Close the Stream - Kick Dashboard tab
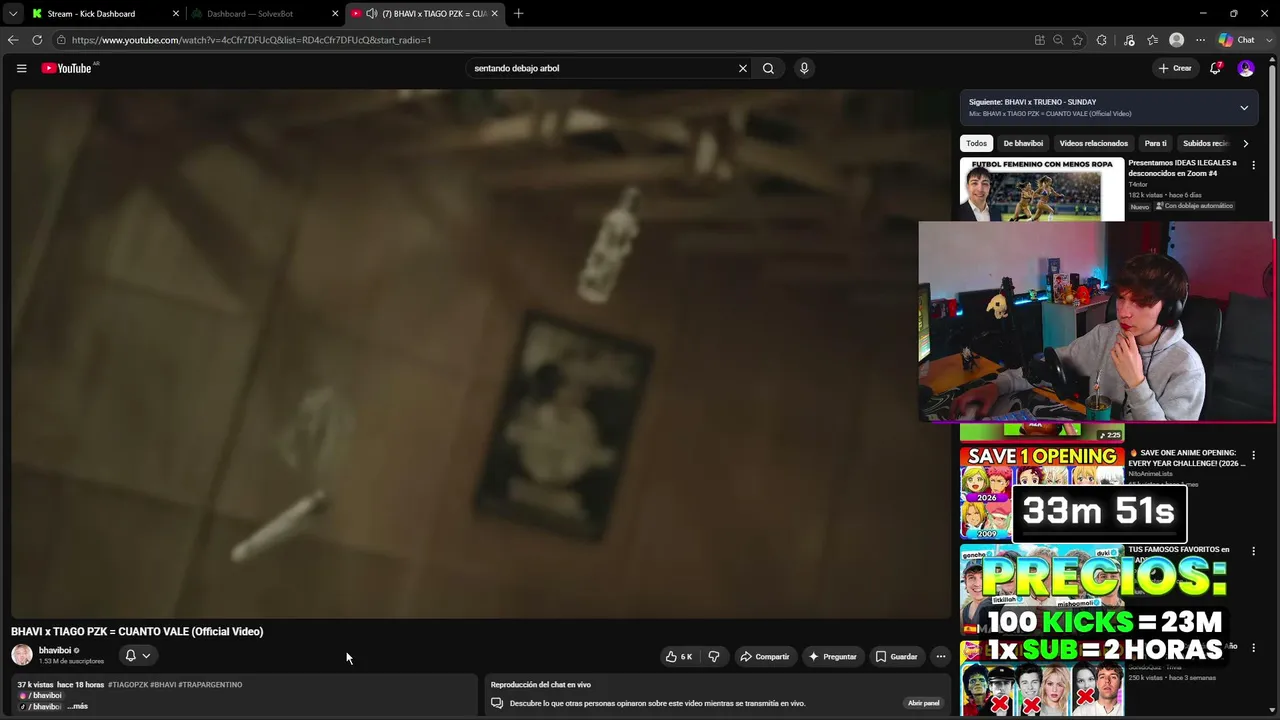The width and height of the screenshot is (1280, 720). click(x=176, y=14)
